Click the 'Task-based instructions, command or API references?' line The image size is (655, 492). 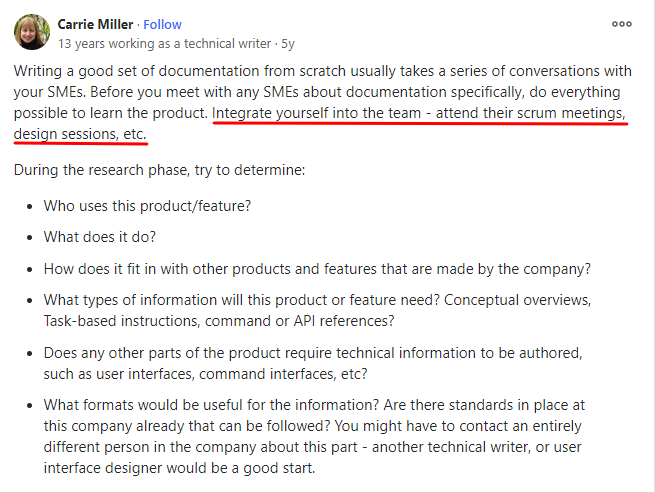[x=219, y=321]
